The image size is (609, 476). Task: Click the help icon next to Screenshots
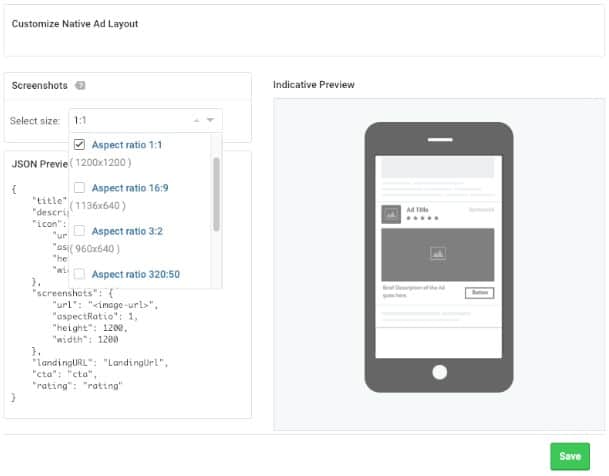click(x=80, y=86)
